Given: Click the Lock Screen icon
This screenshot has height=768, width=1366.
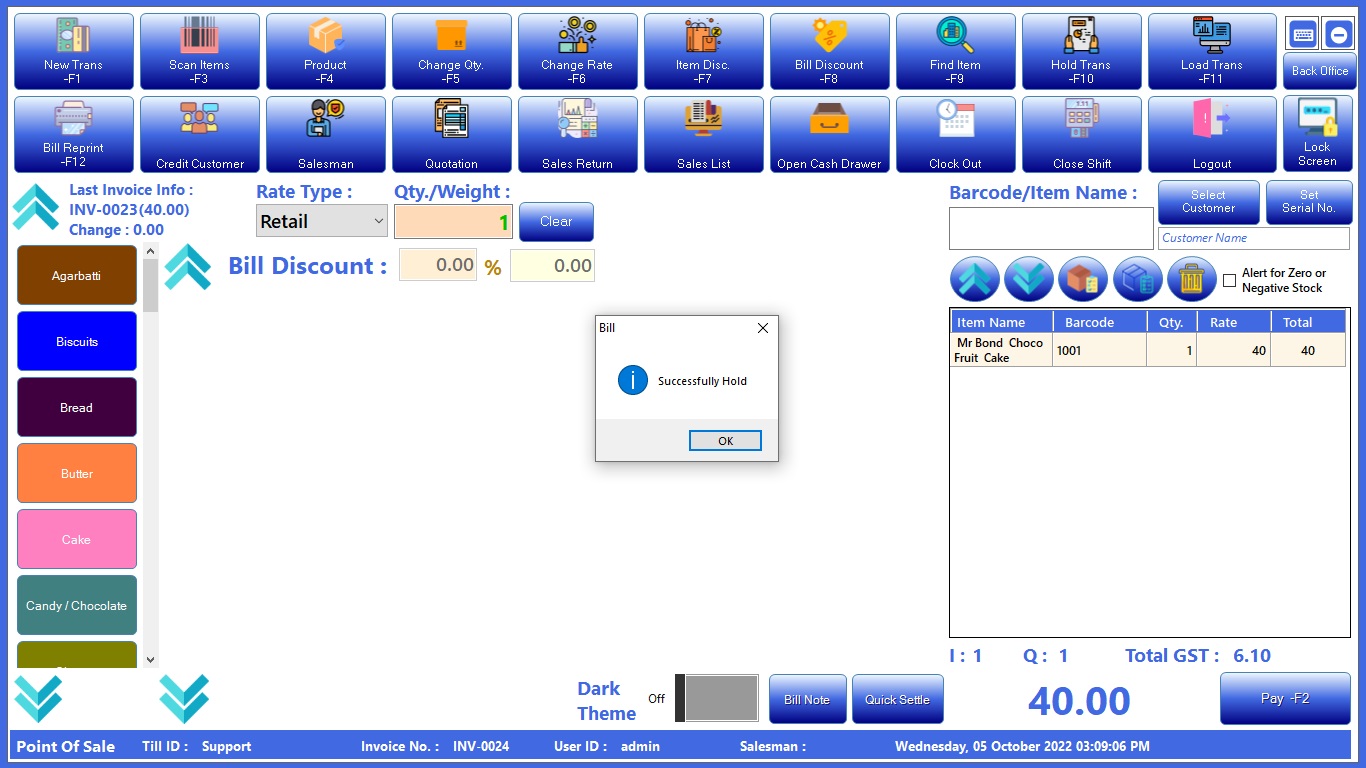Looking at the screenshot, I should [x=1317, y=134].
